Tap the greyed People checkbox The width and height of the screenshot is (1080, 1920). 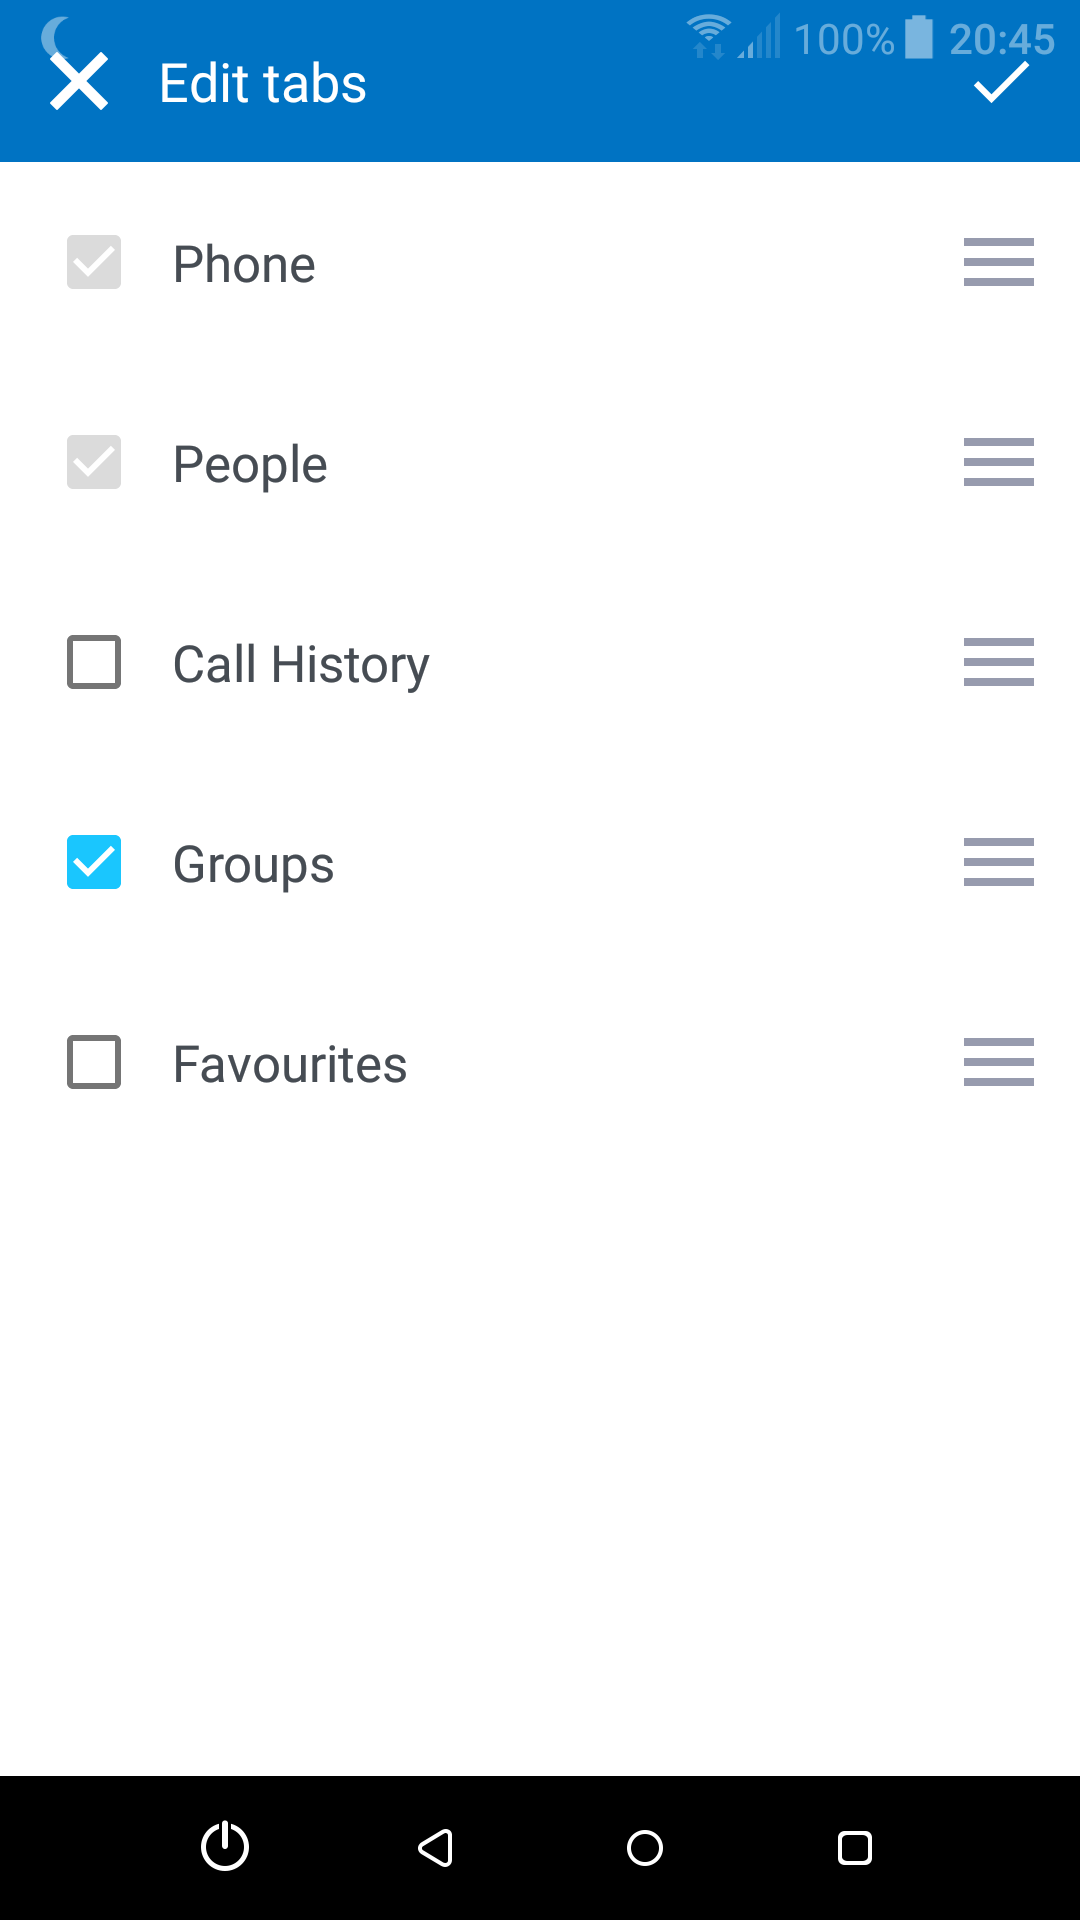(x=94, y=462)
